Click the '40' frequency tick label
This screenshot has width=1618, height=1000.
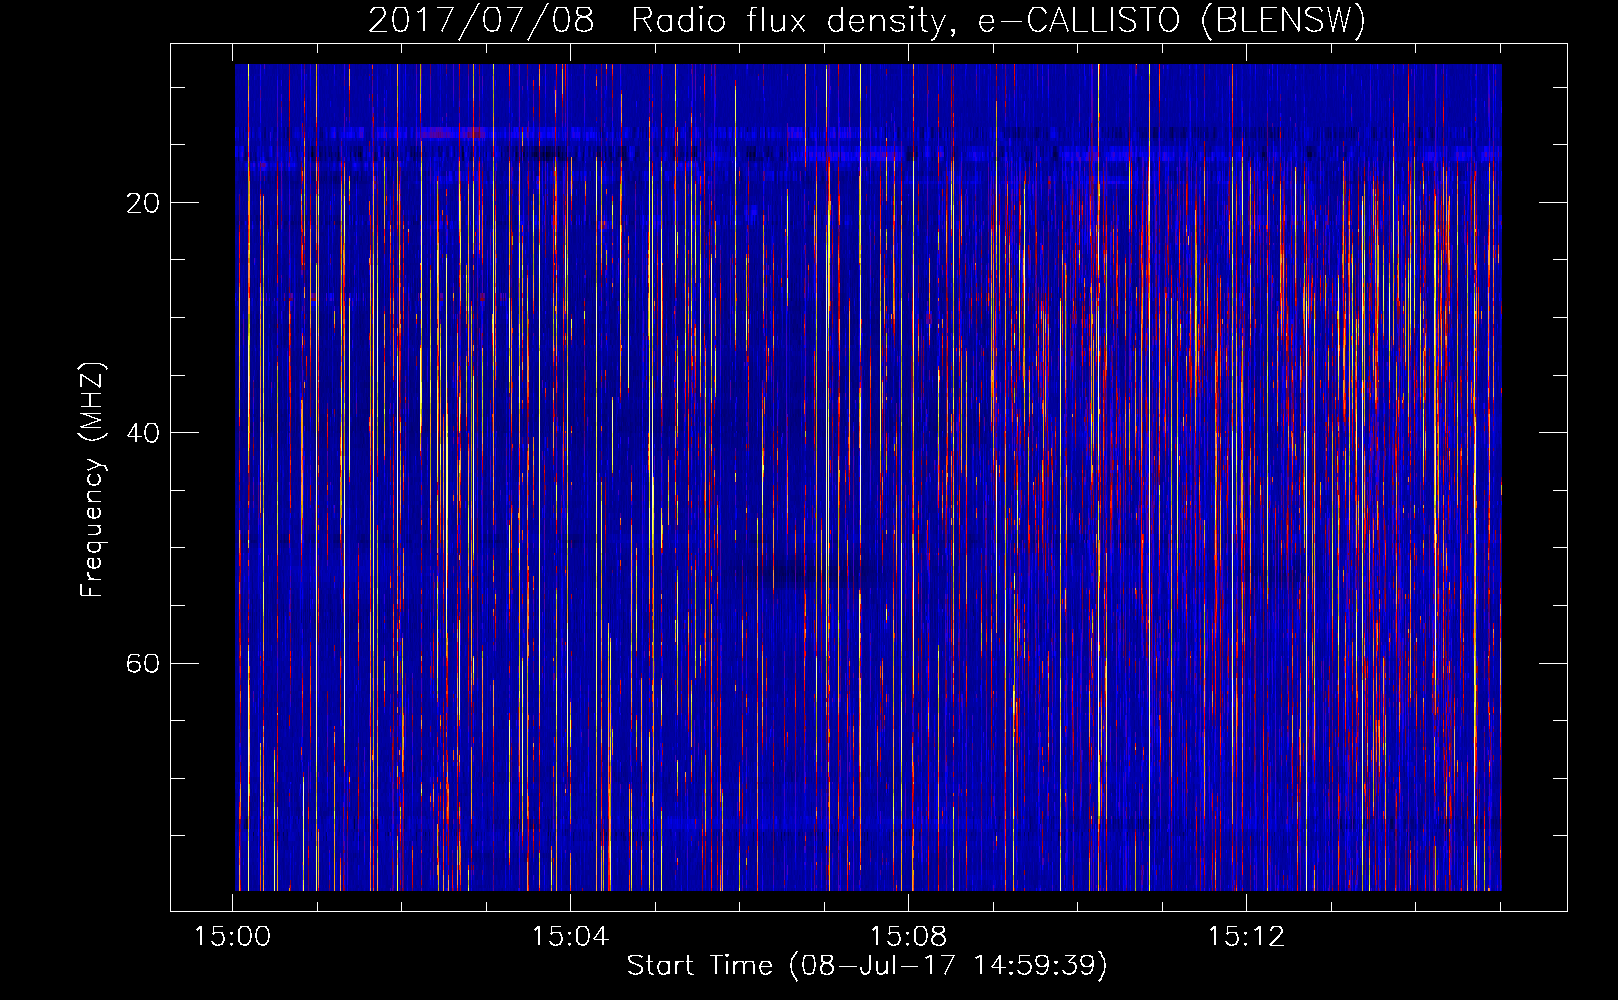[x=142, y=433]
